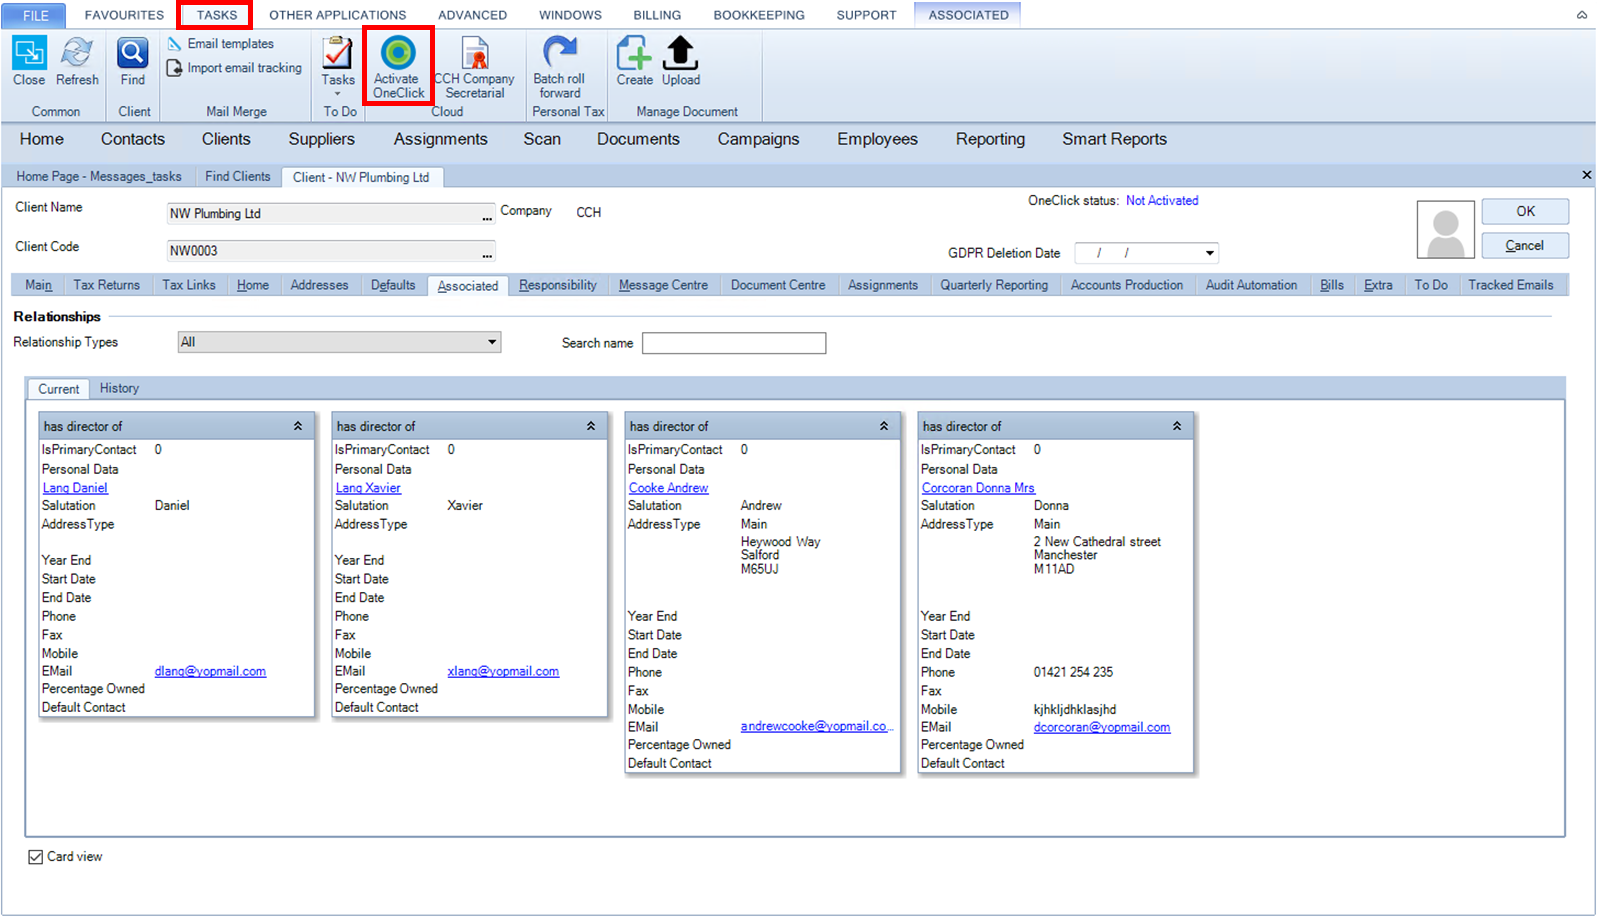Close the client tab panel with the X
This screenshot has height=918, width=1598.
coord(1586,175)
